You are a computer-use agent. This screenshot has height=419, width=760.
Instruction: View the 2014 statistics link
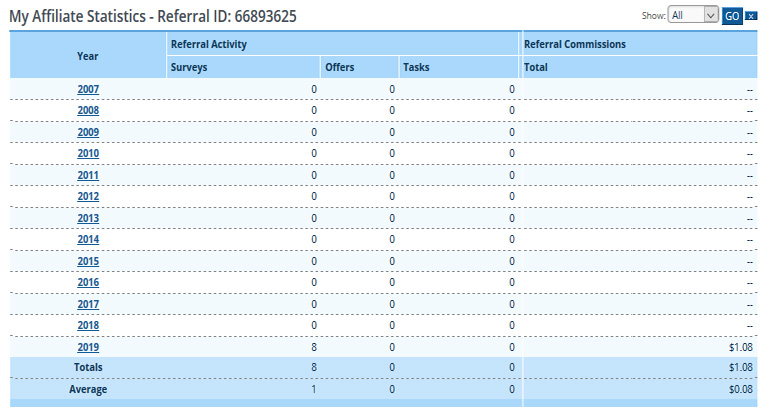click(88, 239)
